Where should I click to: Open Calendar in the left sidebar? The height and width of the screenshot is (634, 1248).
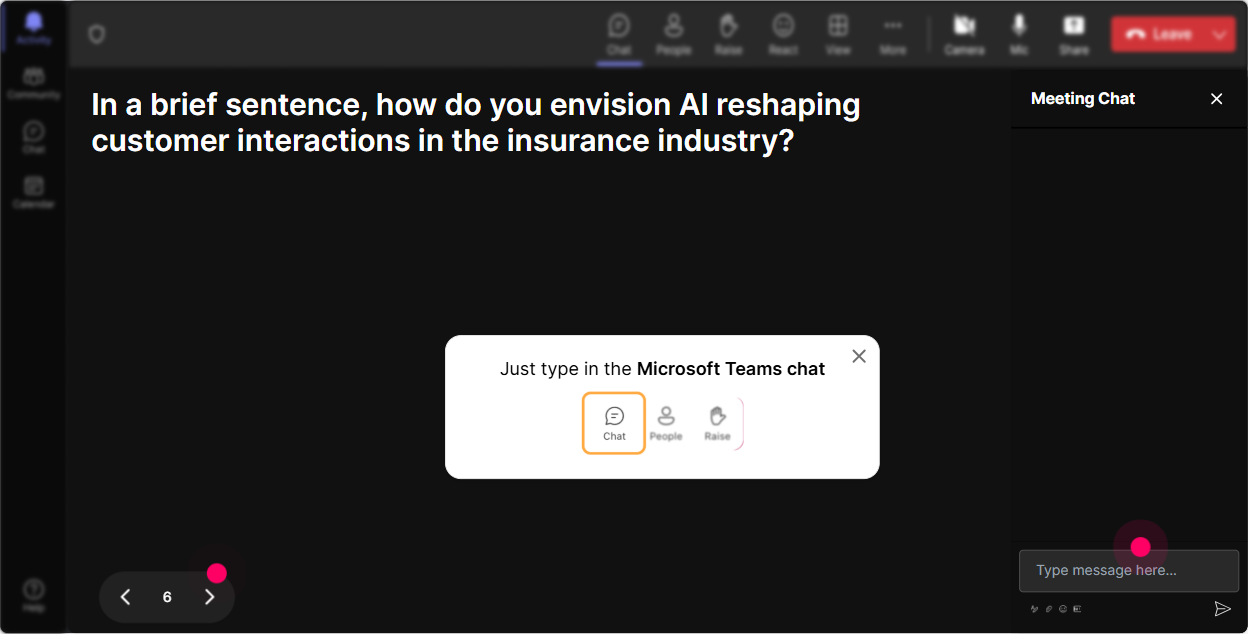pos(34,192)
